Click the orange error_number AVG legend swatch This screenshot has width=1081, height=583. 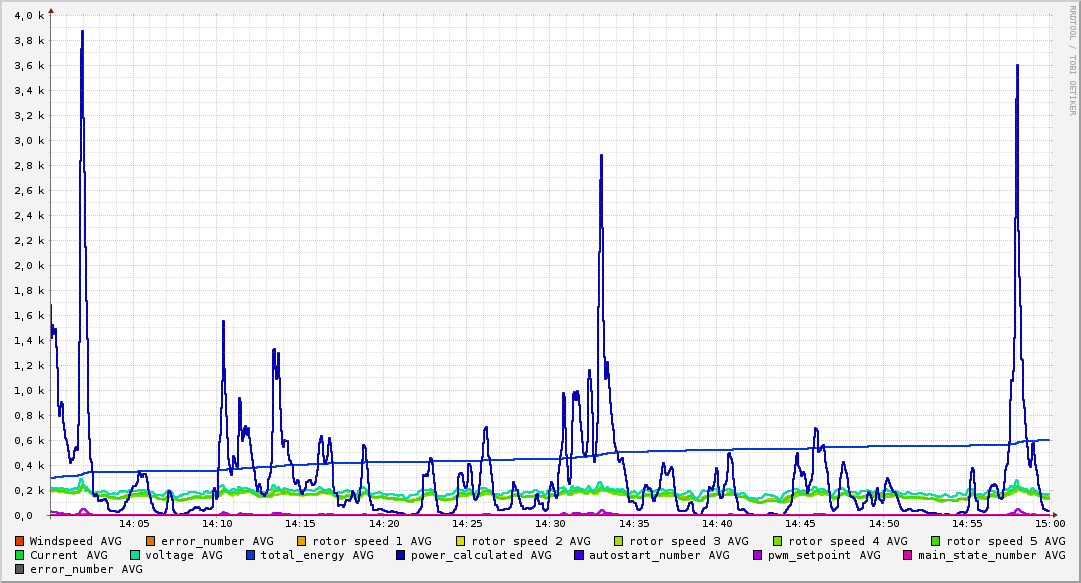click(x=151, y=542)
